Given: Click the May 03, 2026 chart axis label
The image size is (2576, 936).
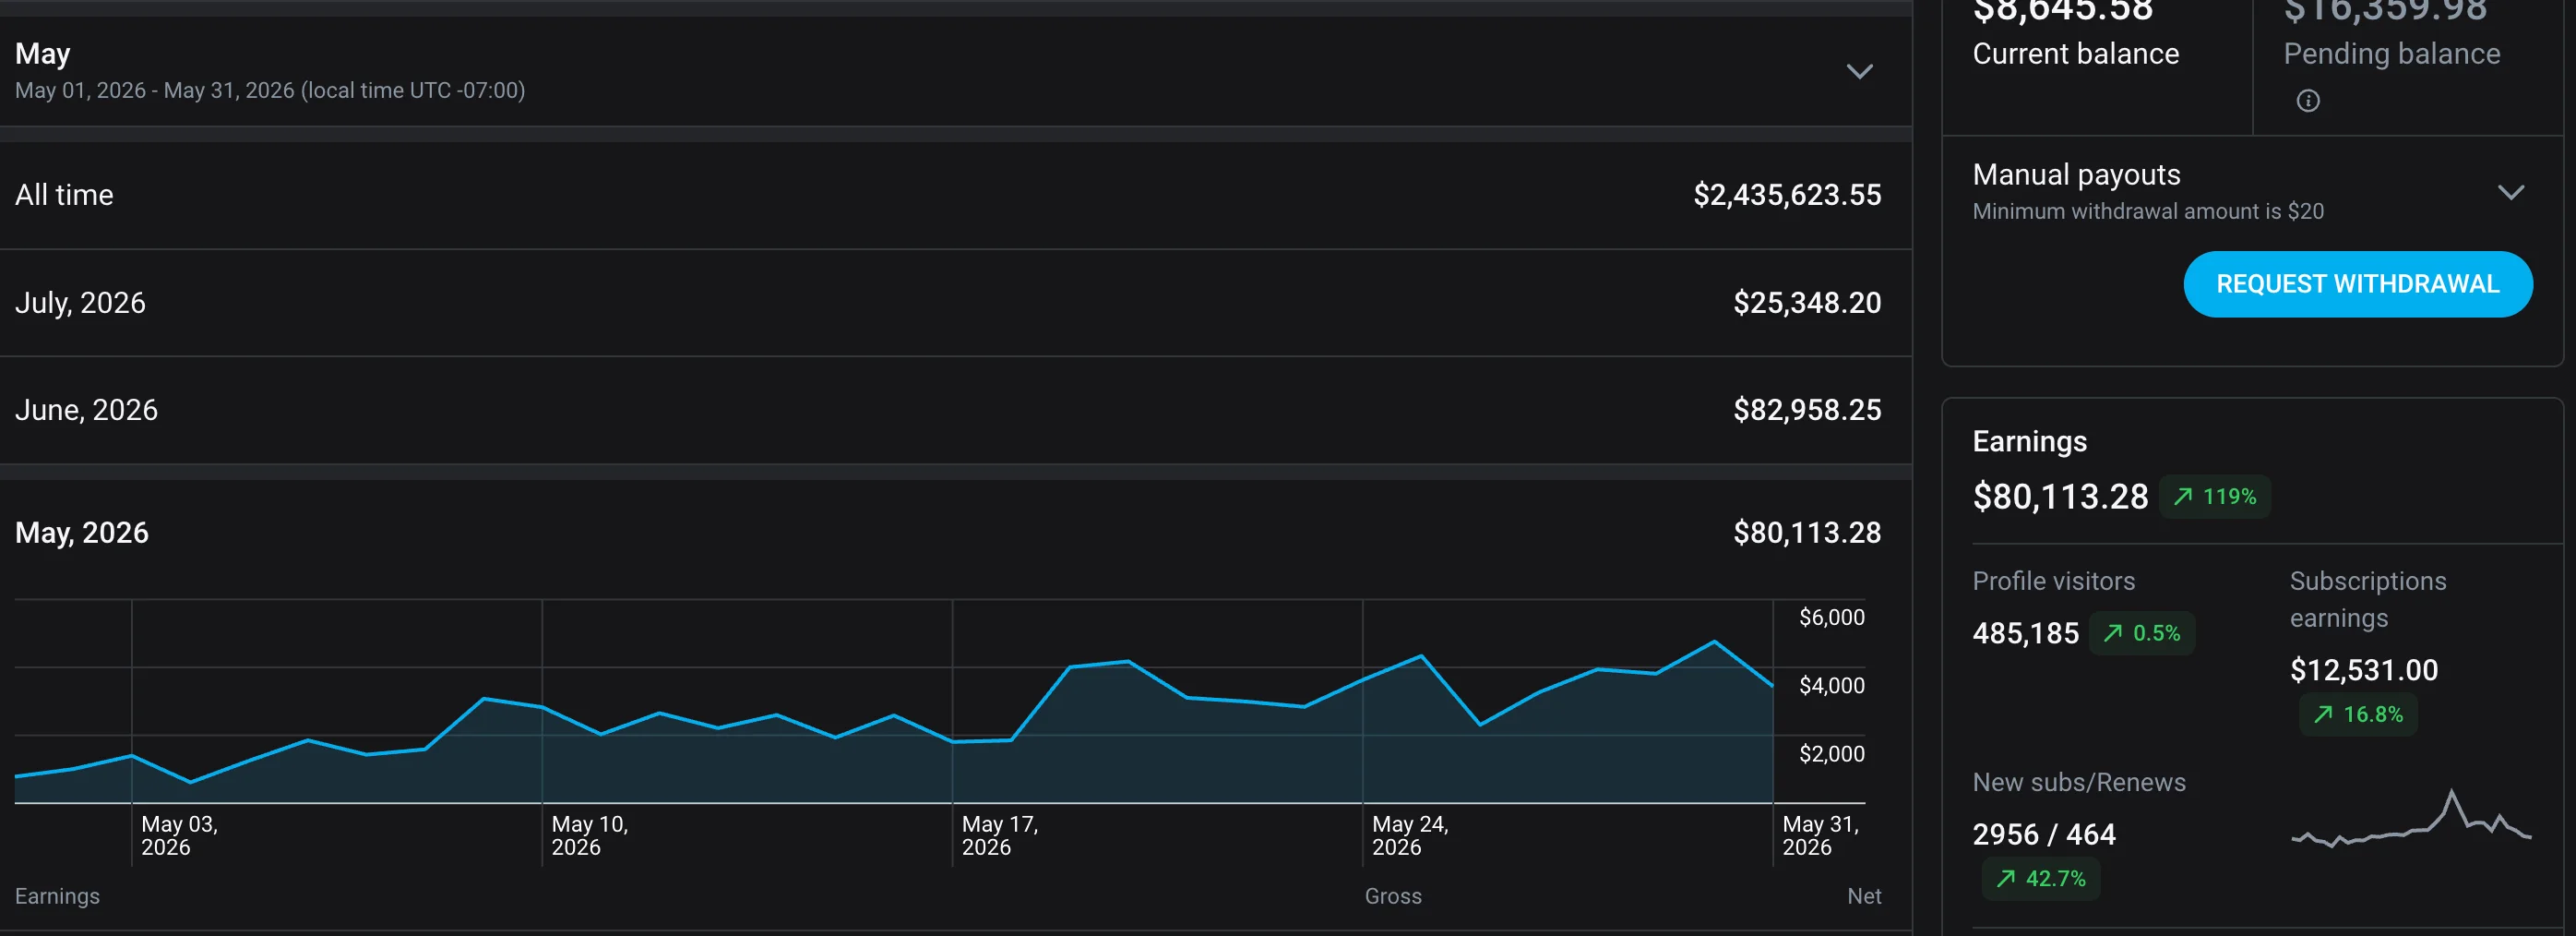Looking at the screenshot, I should pos(179,835).
